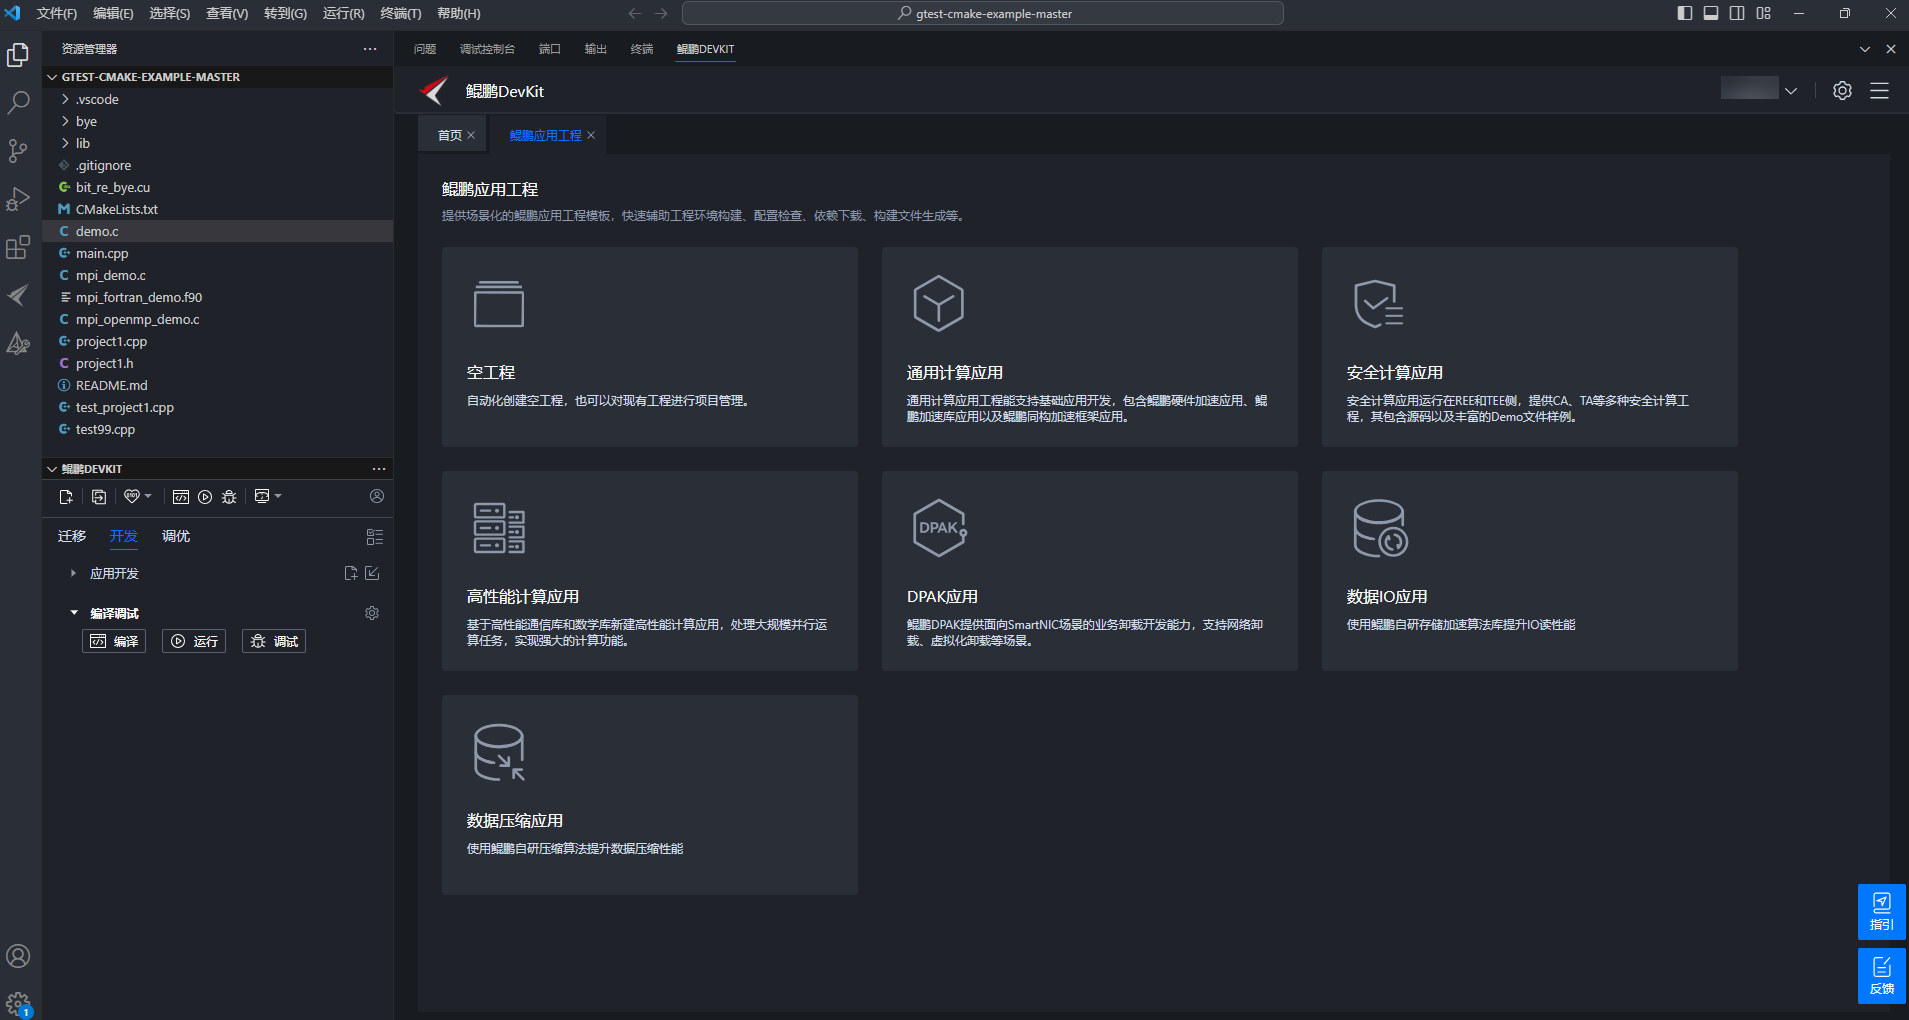Open dropdown arrow next to heart icon

click(x=148, y=497)
